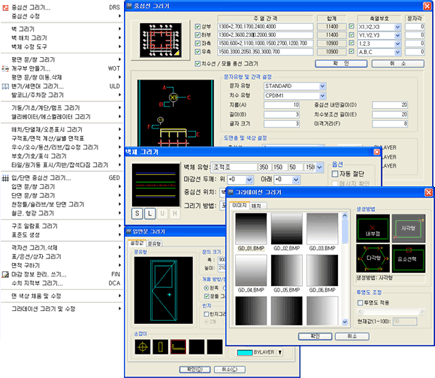Toggle the 하부 (bottom) checkbox
The width and height of the screenshot is (435, 378).
pos(198,35)
